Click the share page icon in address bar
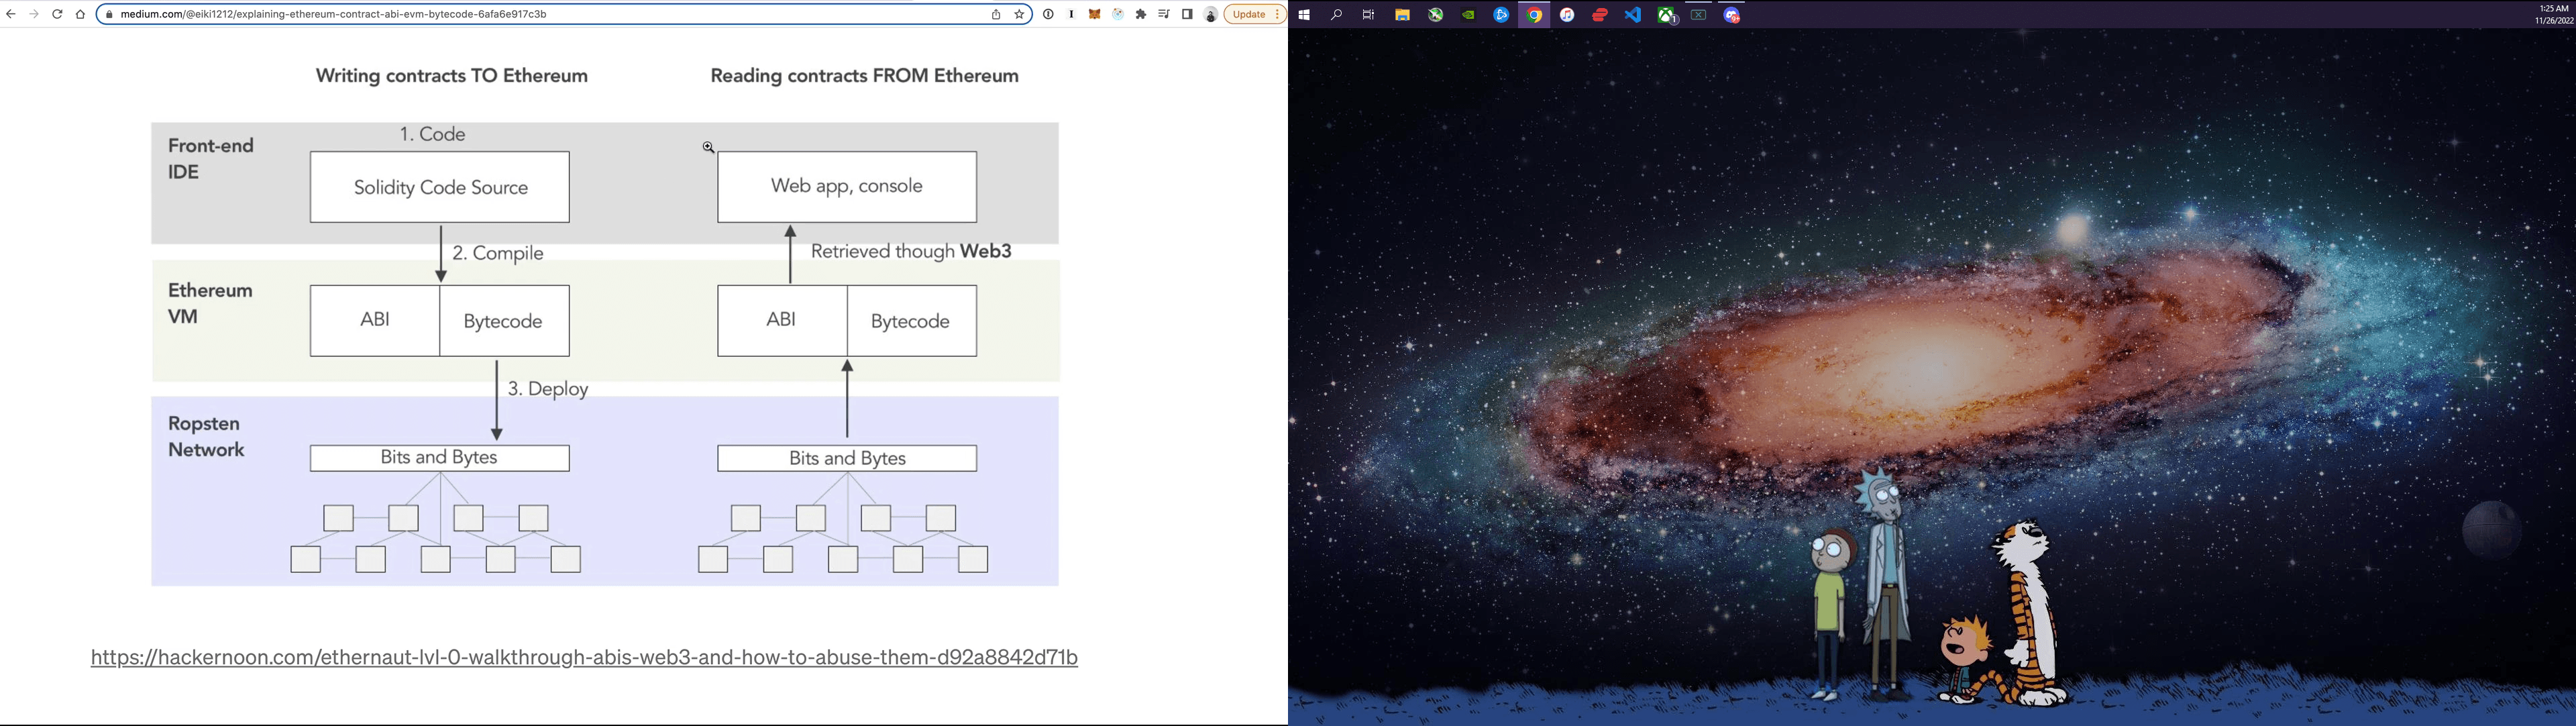The height and width of the screenshot is (726, 2576). 996,14
